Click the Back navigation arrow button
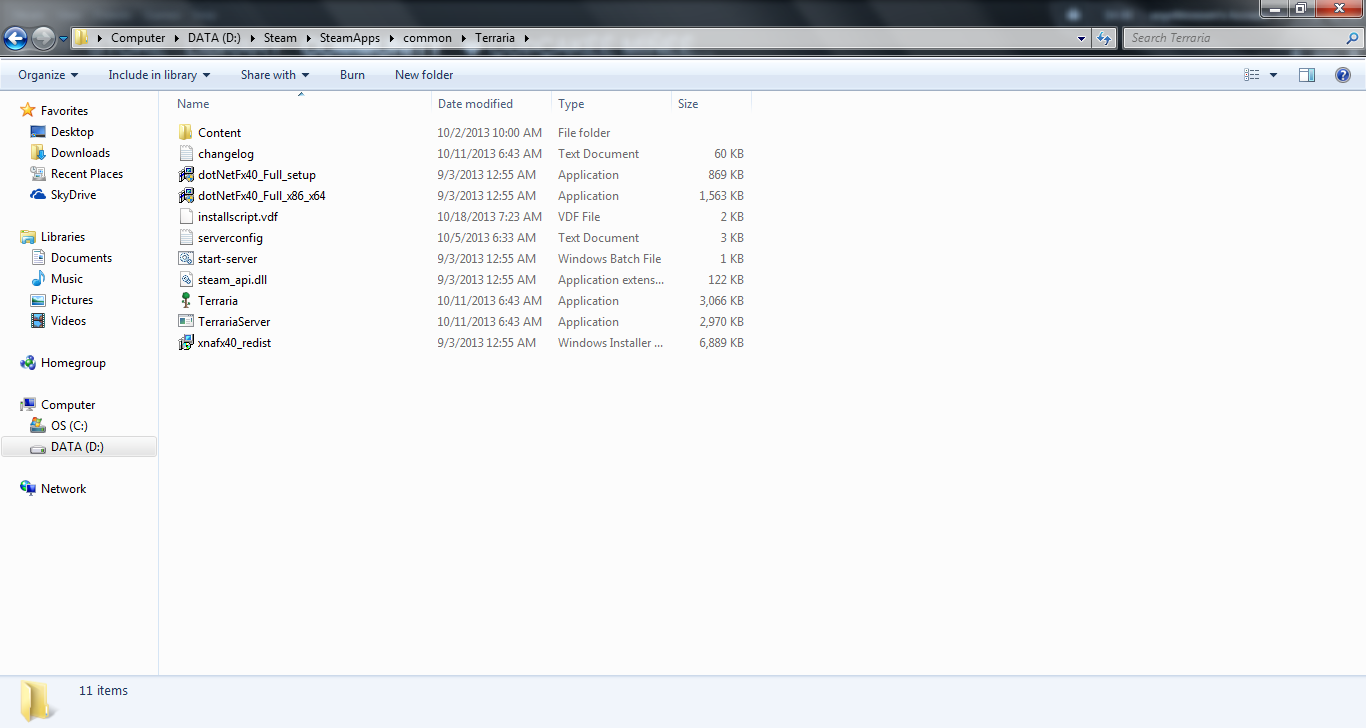This screenshot has width=1366, height=728. coord(16,38)
